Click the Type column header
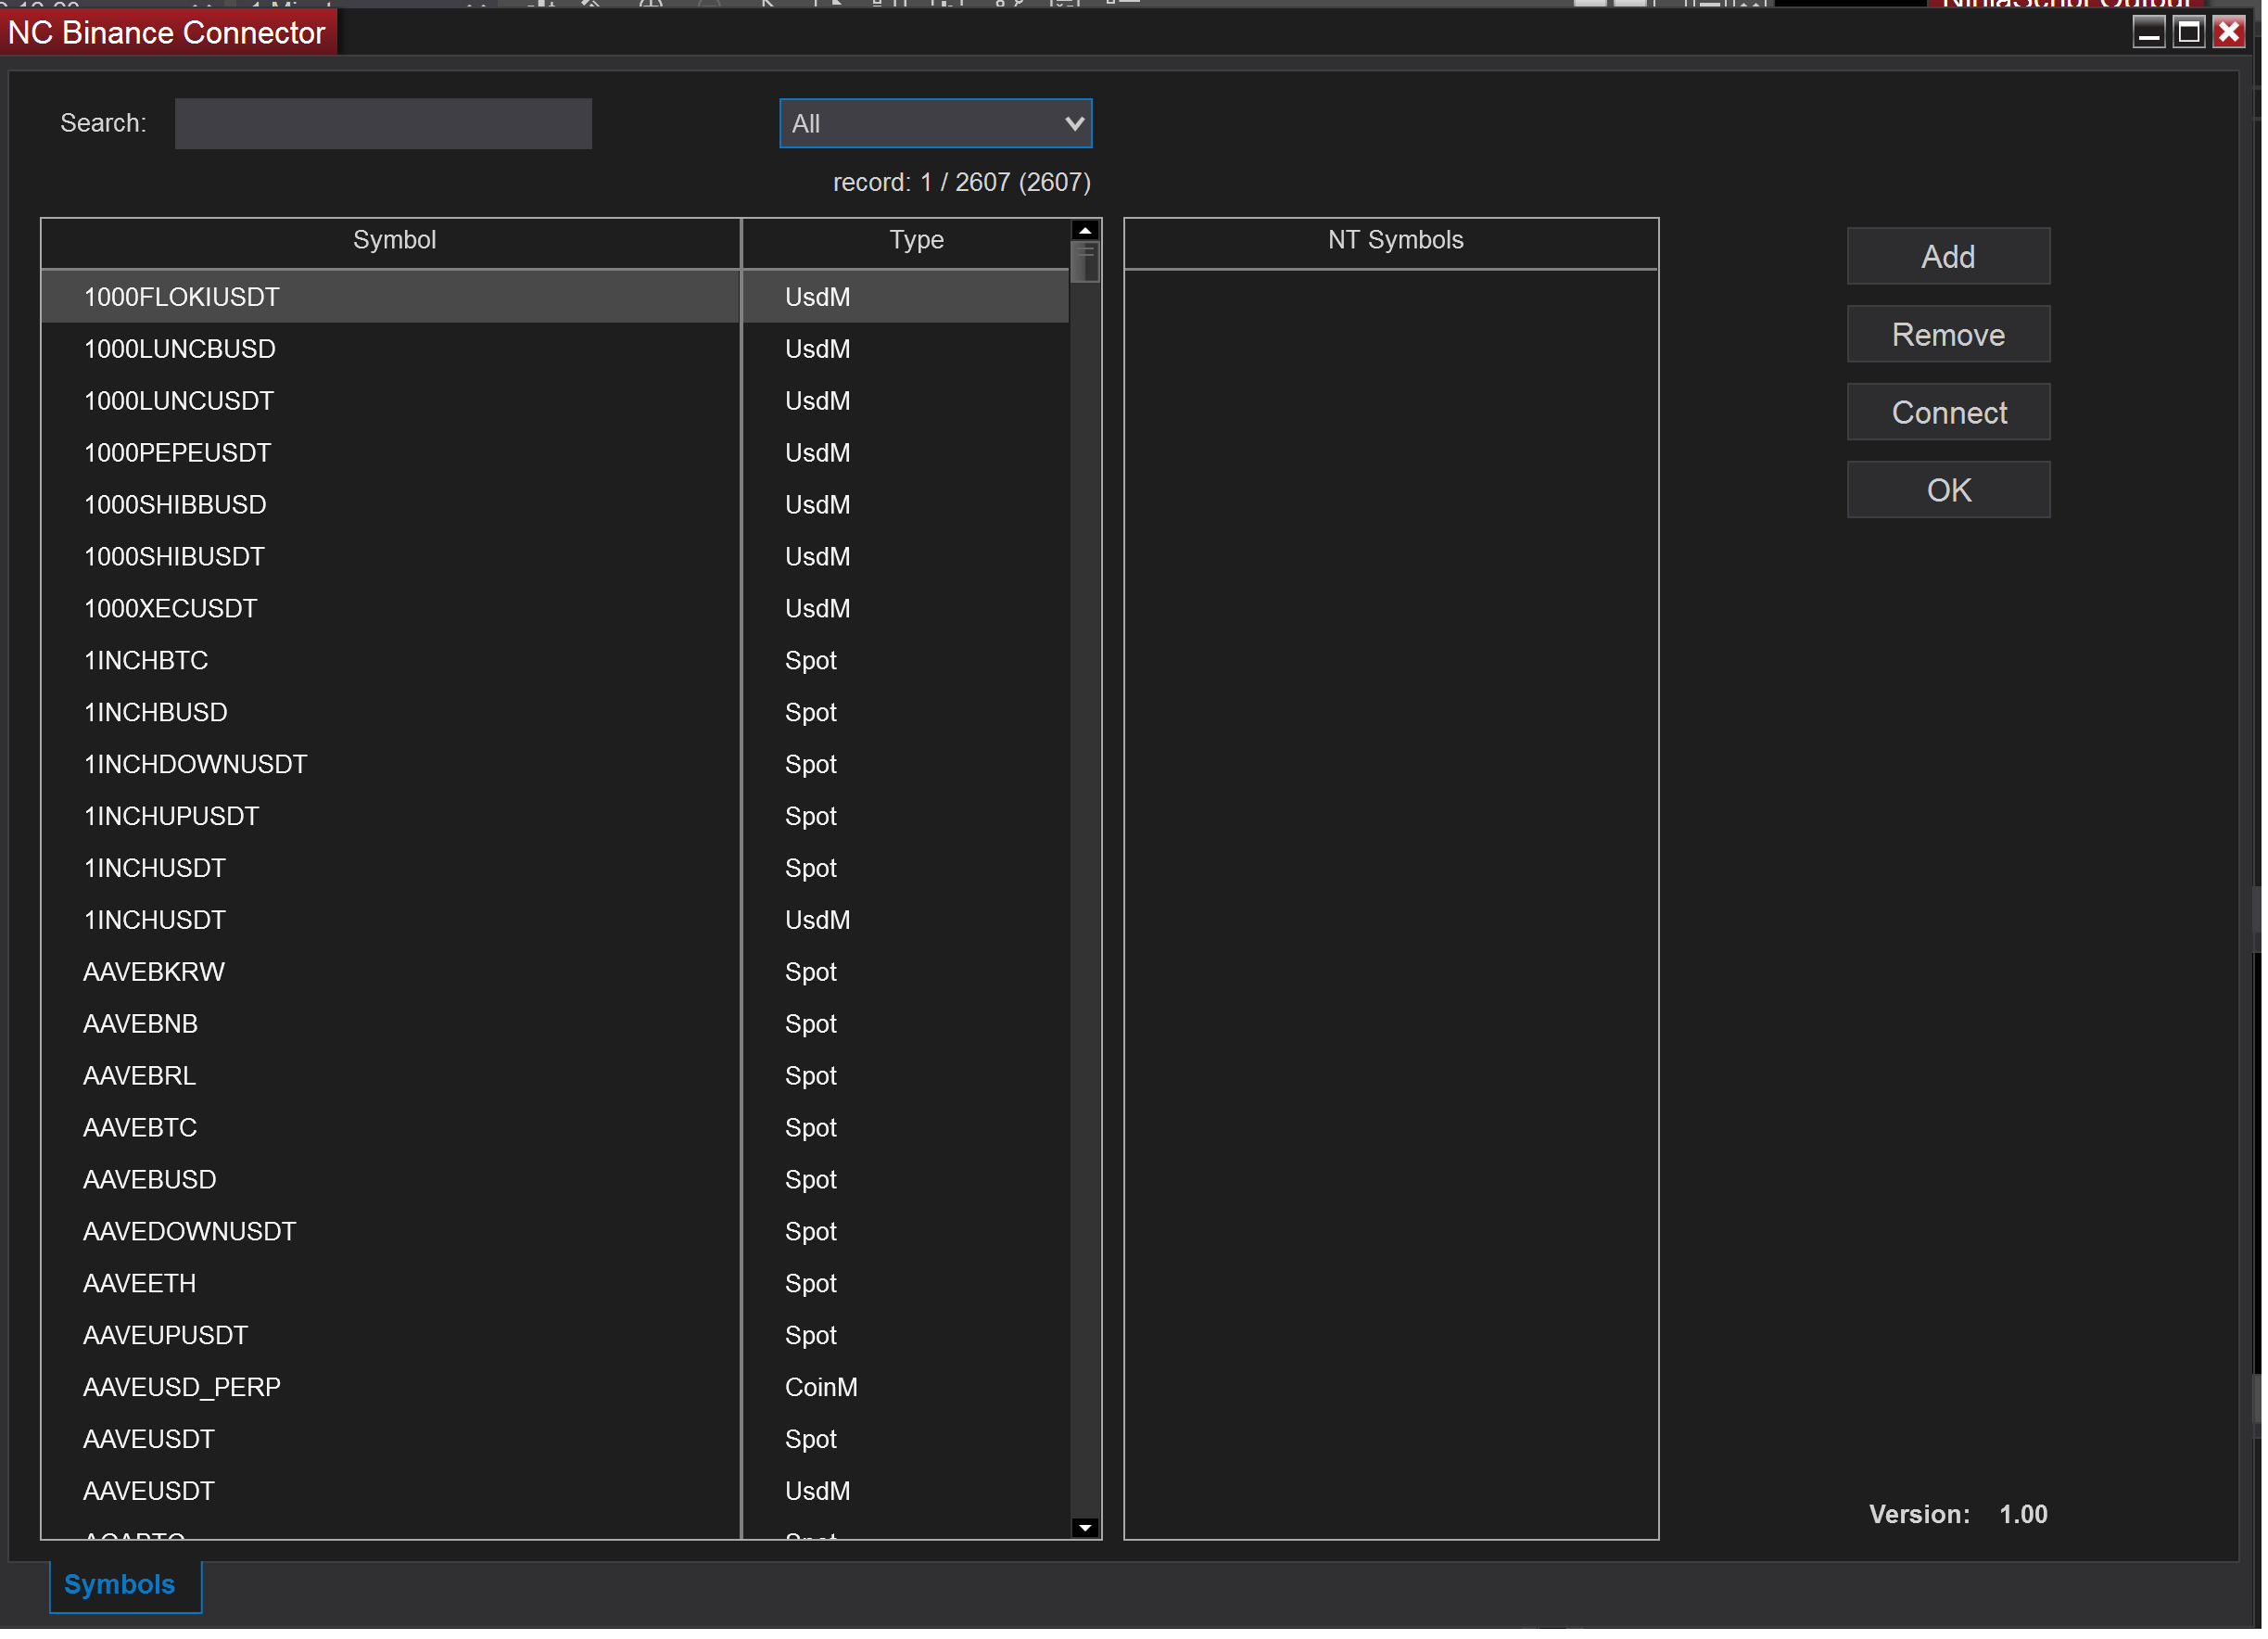This screenshot has width=2268, height=1639. [x=918, y=241]
